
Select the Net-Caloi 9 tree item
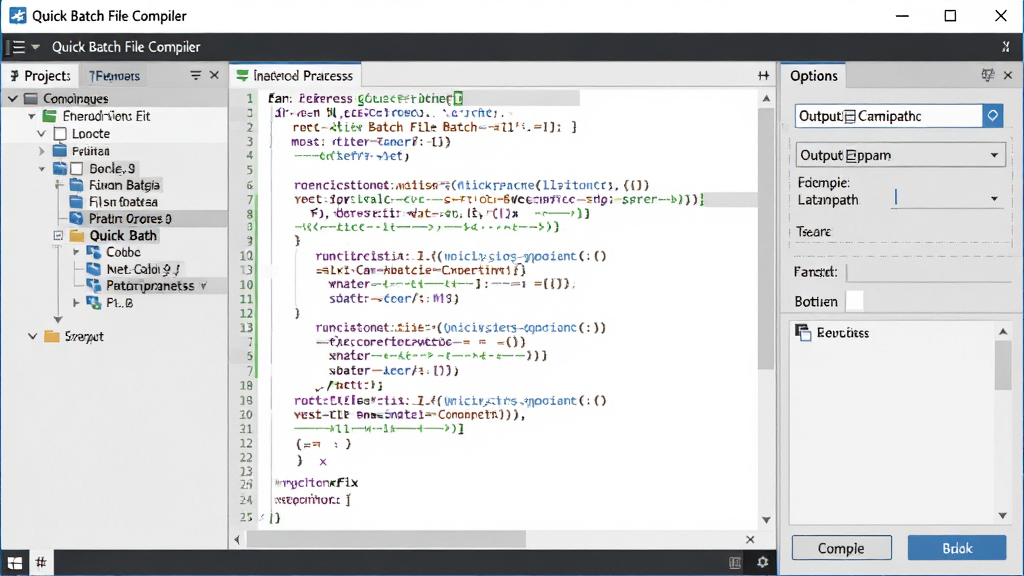tap(142, 269)
